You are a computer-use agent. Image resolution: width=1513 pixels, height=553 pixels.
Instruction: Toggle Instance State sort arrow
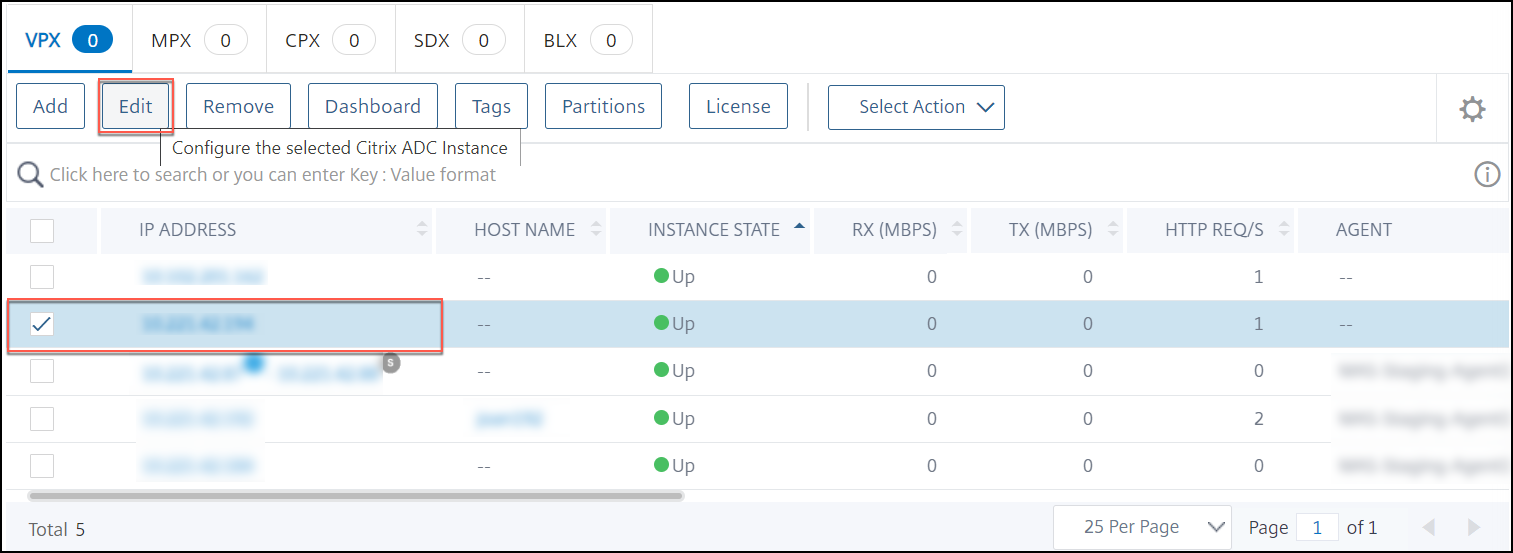click(x=798, y=229)
